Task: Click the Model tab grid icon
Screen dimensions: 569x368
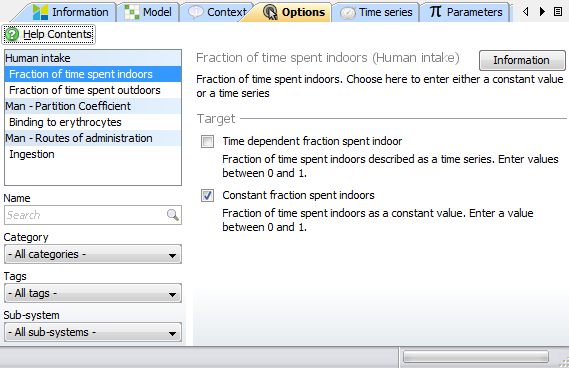Action: click(x=131, y=12)
